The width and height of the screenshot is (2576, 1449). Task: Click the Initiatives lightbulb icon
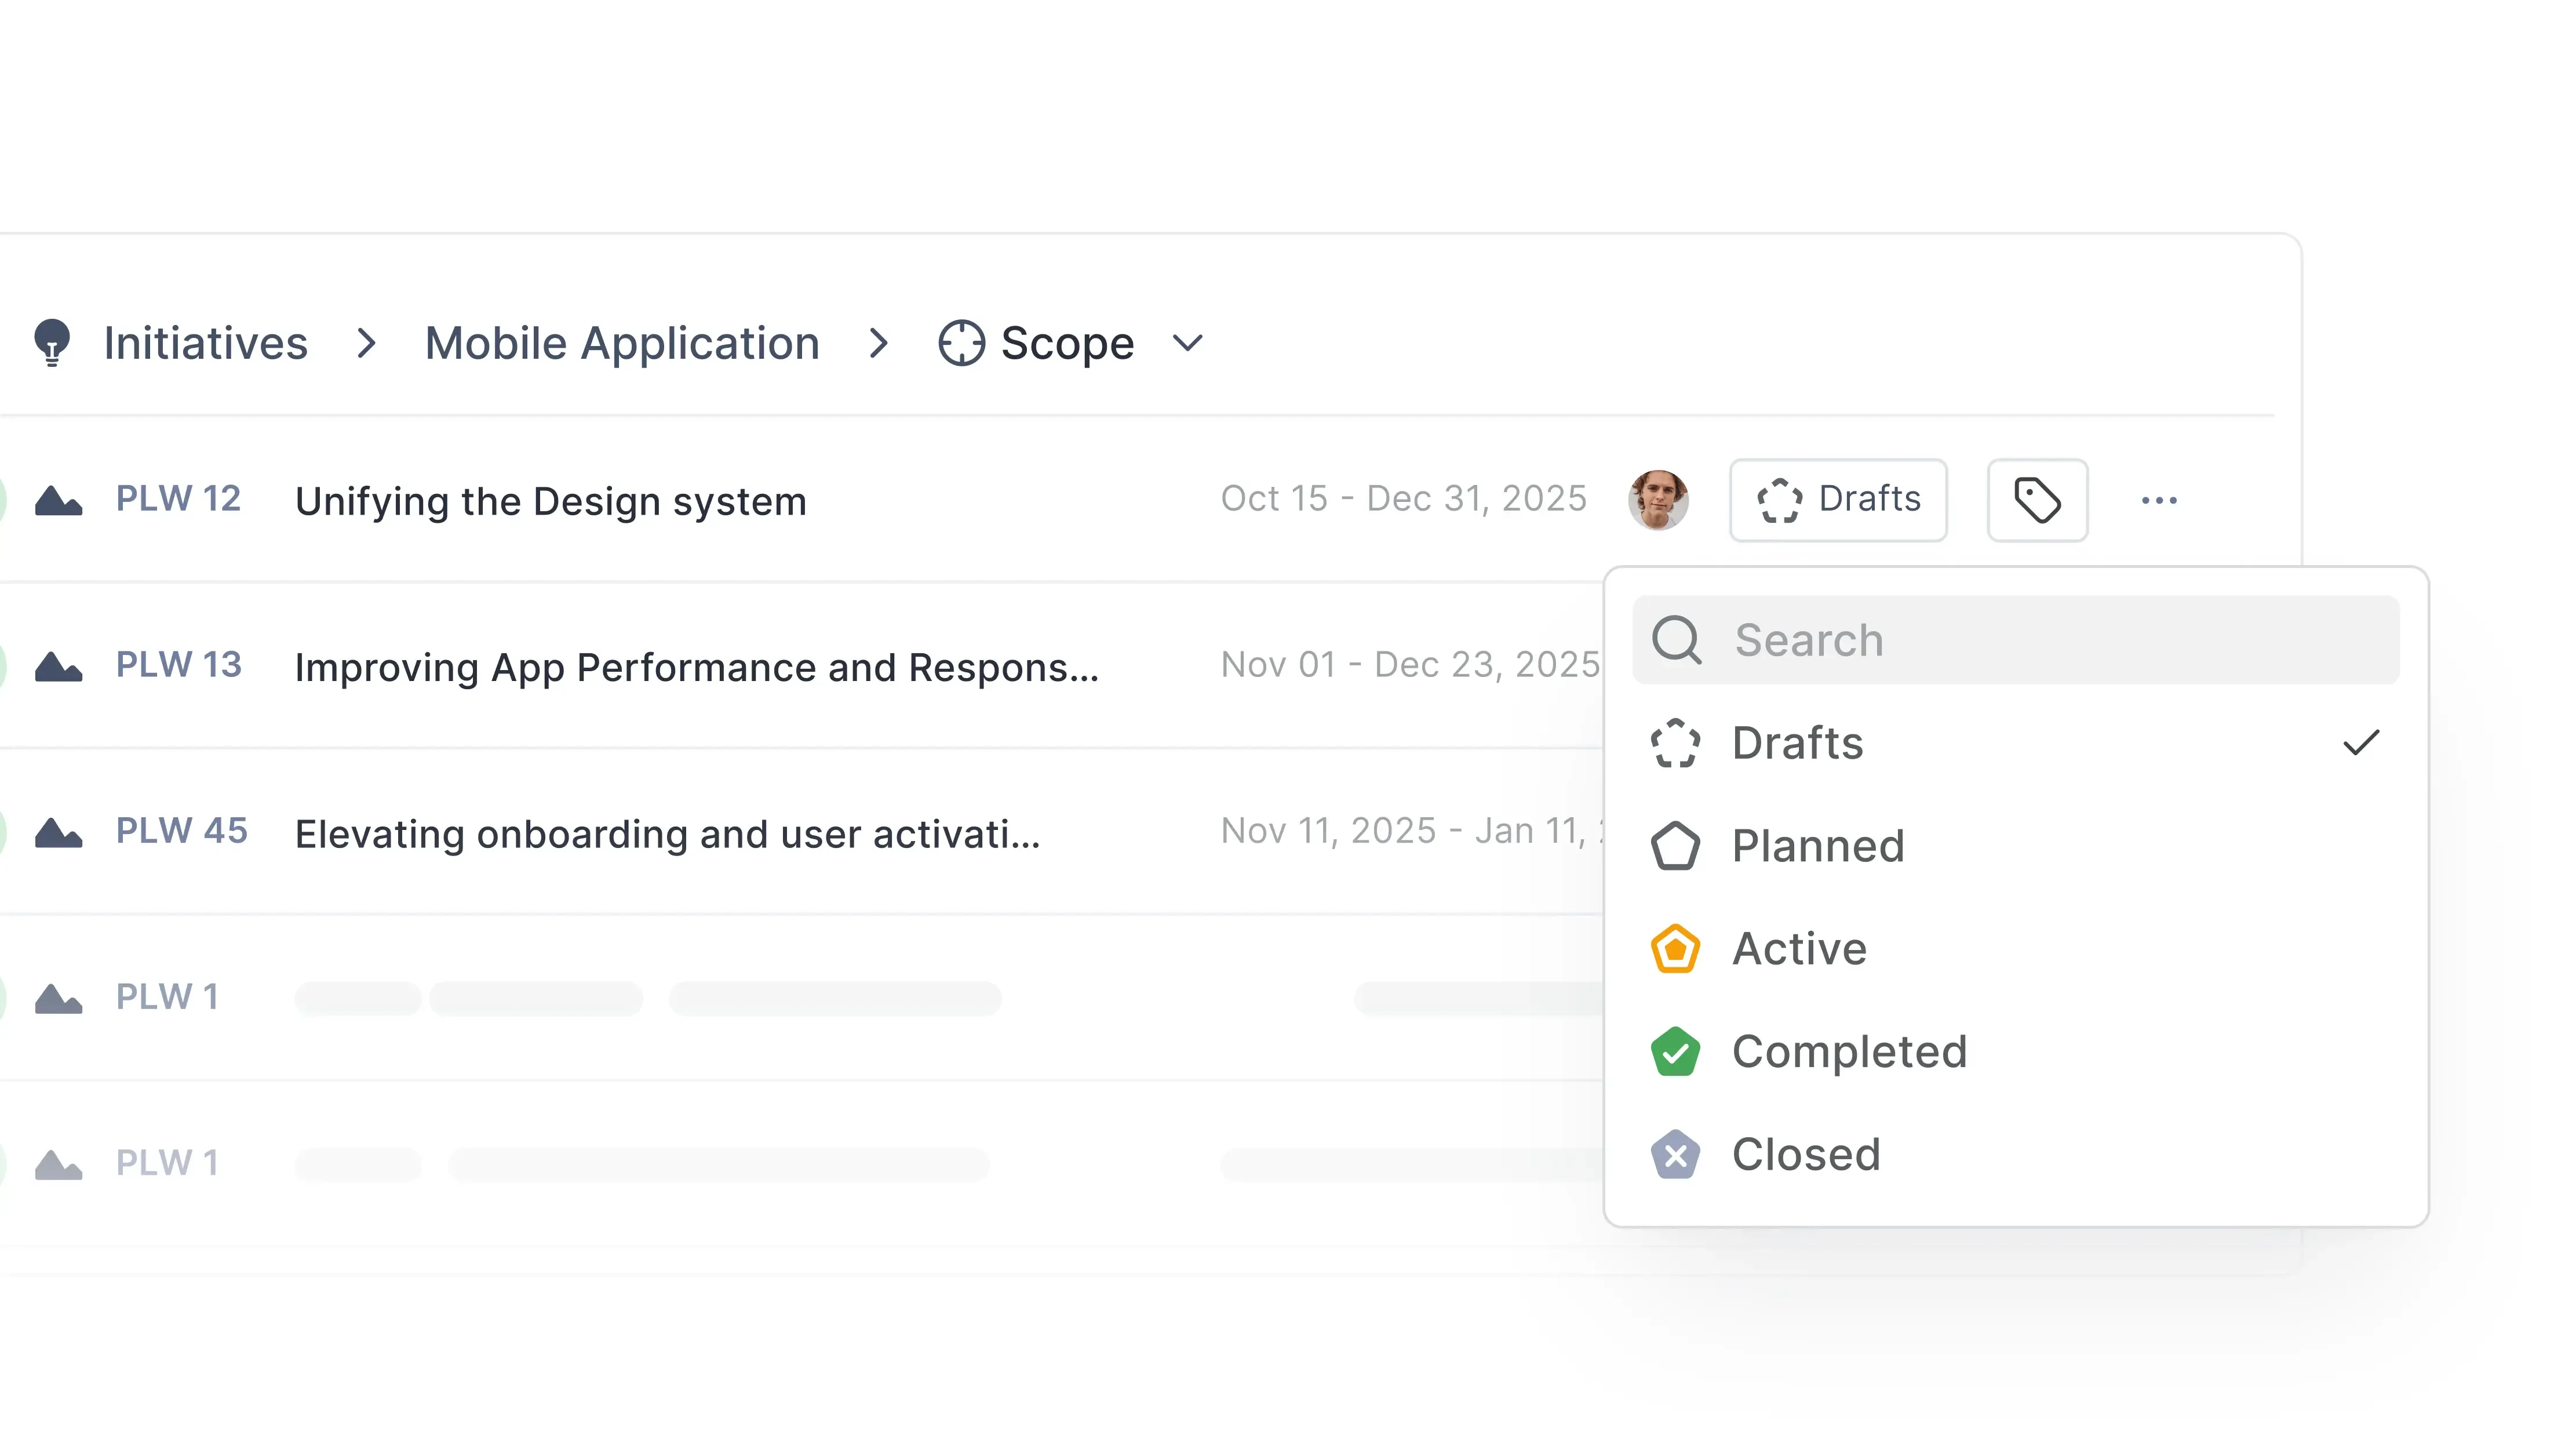pos(52,343)
